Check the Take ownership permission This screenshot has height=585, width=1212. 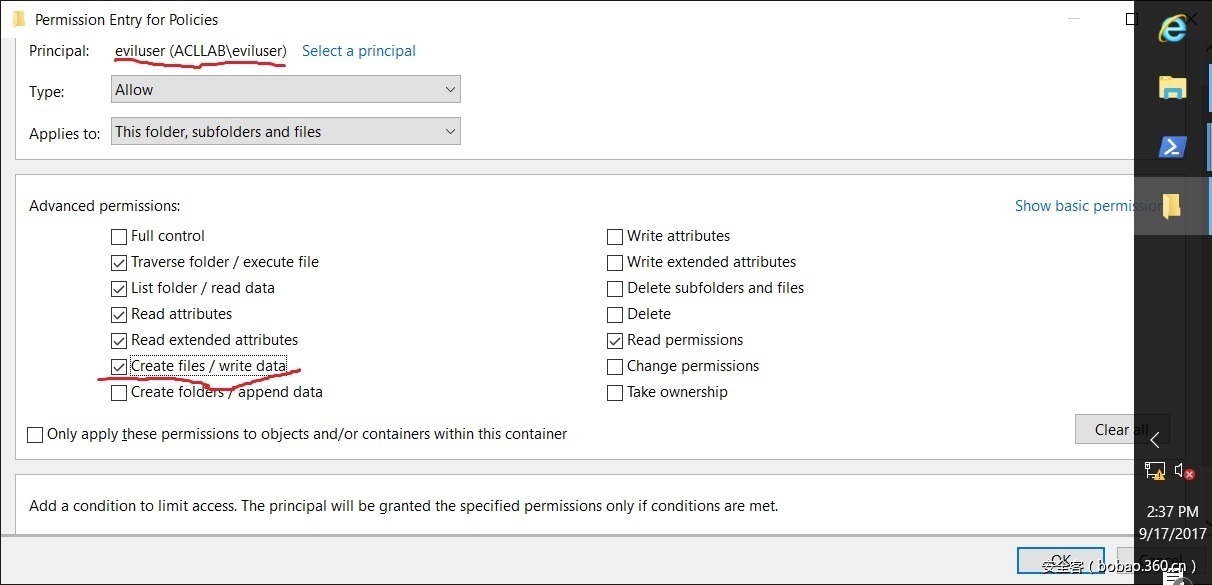[x=615, y=393]
